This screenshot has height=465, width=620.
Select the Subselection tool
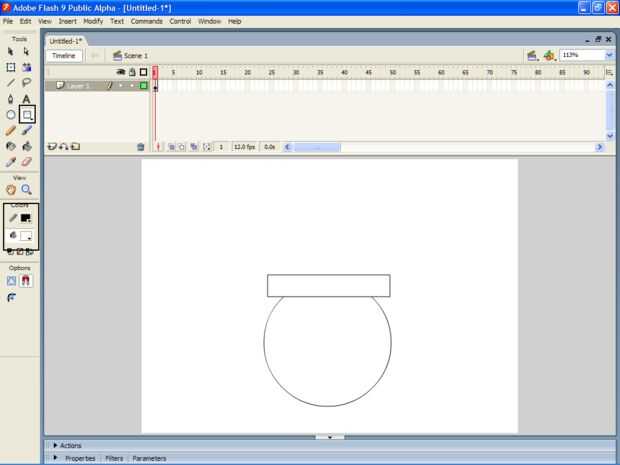(x=26, y=51)
